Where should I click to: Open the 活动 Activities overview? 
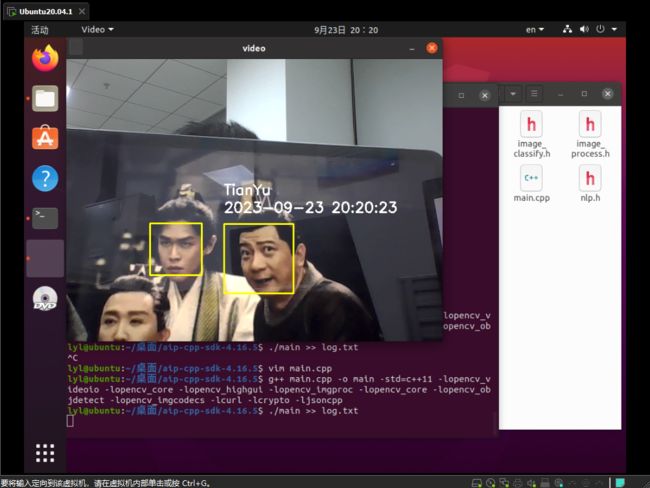pyautogui.click(x=40, y=30)
